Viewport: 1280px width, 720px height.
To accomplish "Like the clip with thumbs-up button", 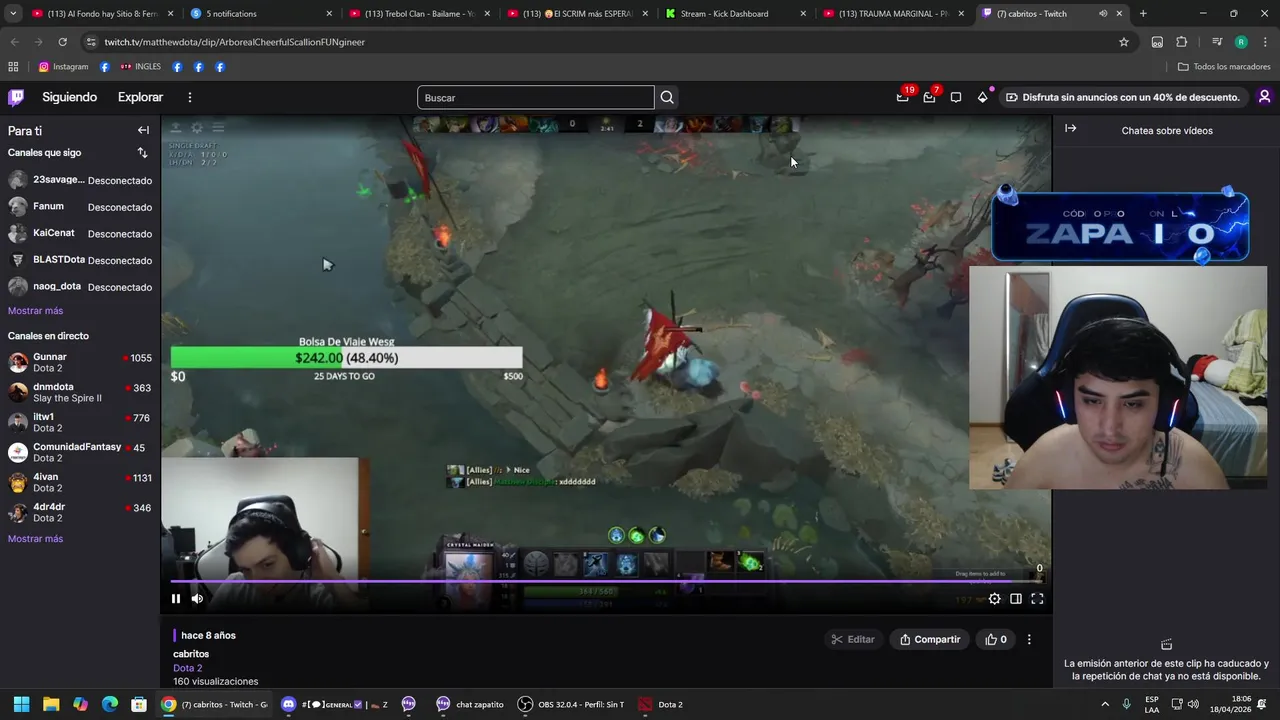I will (x=996, y=639).
